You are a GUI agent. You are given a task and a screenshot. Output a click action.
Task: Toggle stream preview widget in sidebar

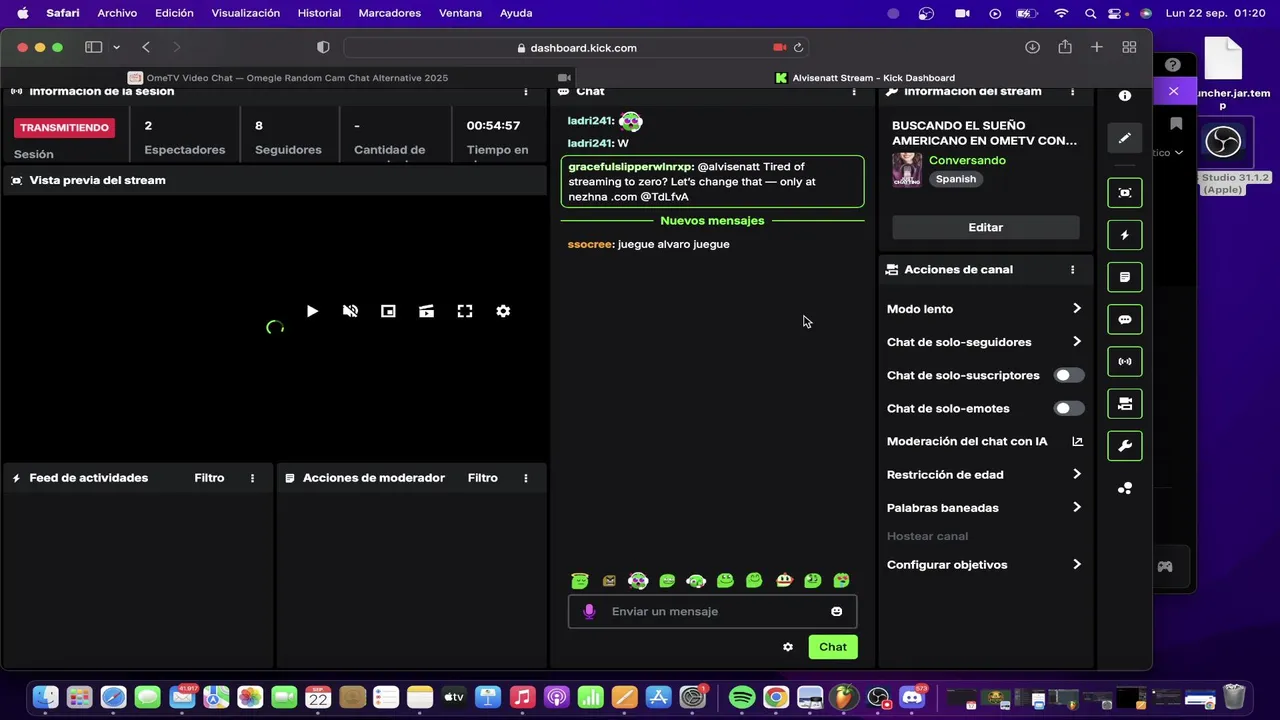pos(1125,193)
